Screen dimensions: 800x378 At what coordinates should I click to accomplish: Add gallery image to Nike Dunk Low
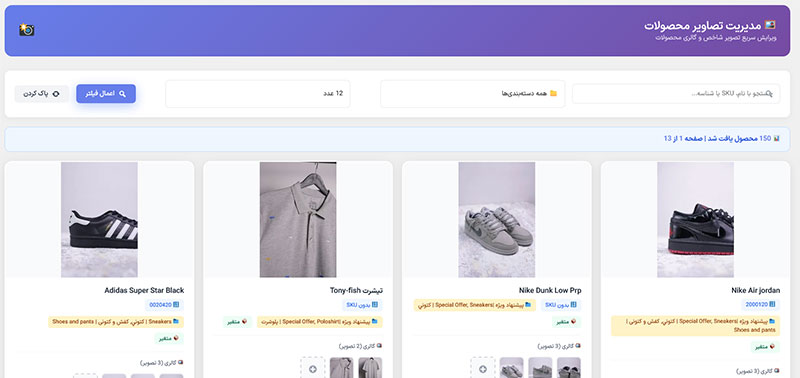pos(483,368)
